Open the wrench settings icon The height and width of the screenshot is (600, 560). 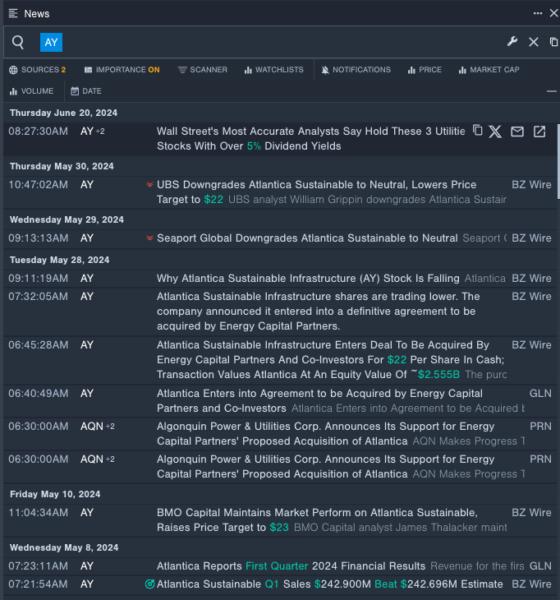click(512, 41)
